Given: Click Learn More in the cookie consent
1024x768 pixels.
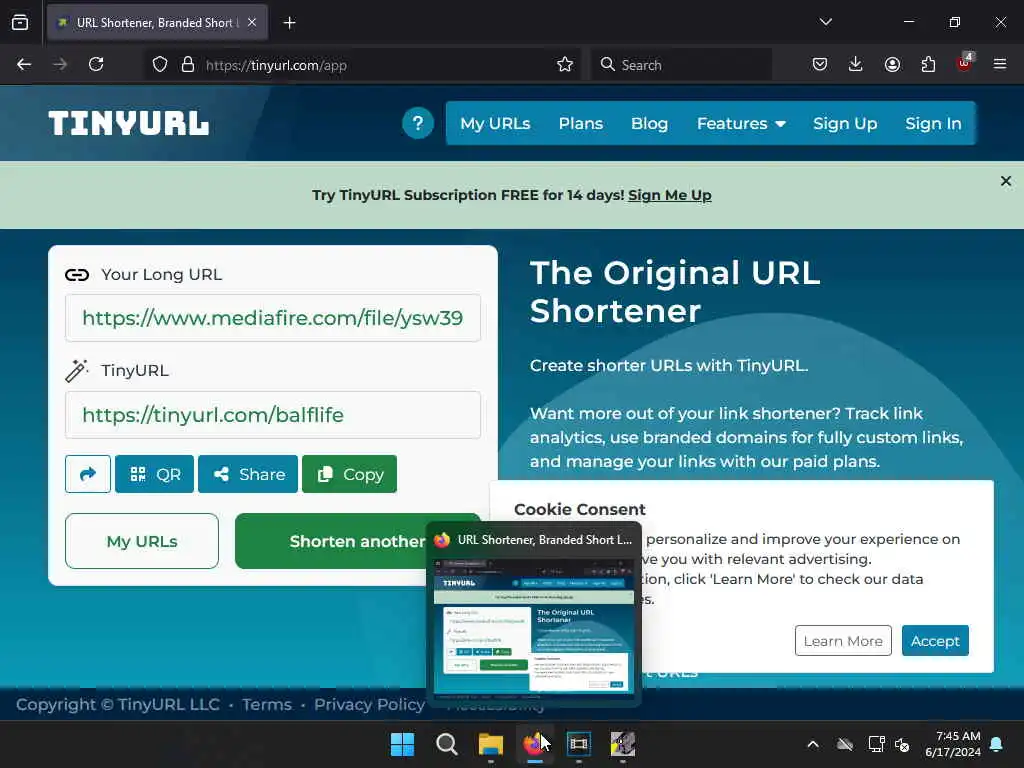Looking at the screenshot, I should (x=843, y=641).
